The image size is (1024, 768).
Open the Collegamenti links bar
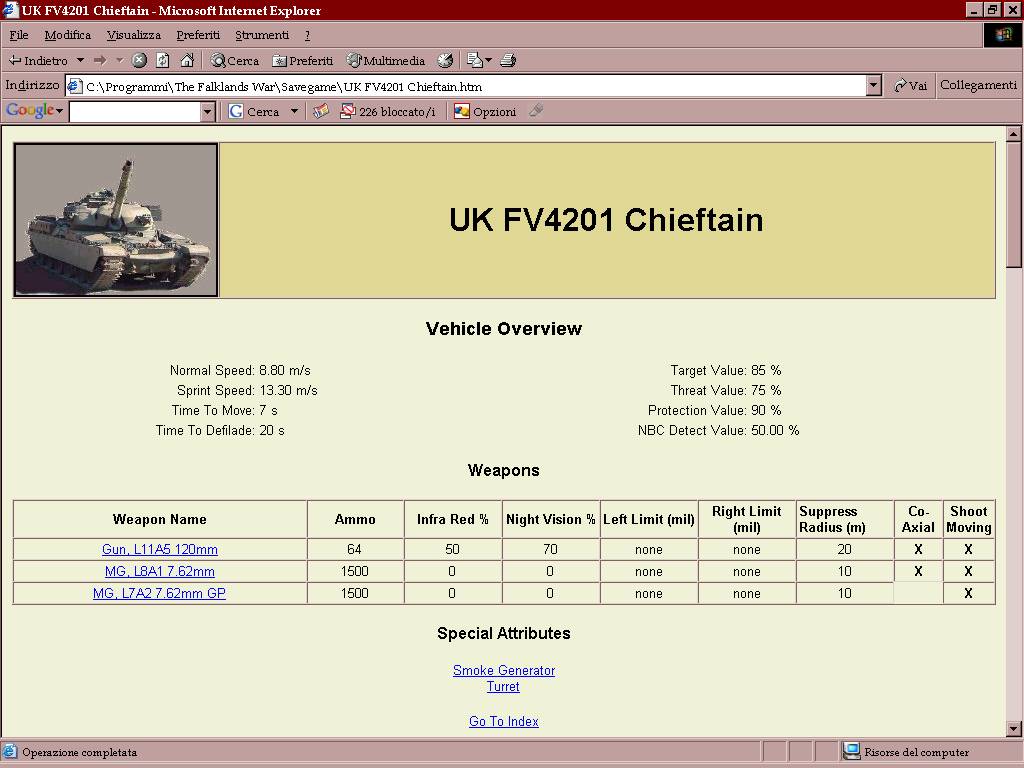coord(978,85)
